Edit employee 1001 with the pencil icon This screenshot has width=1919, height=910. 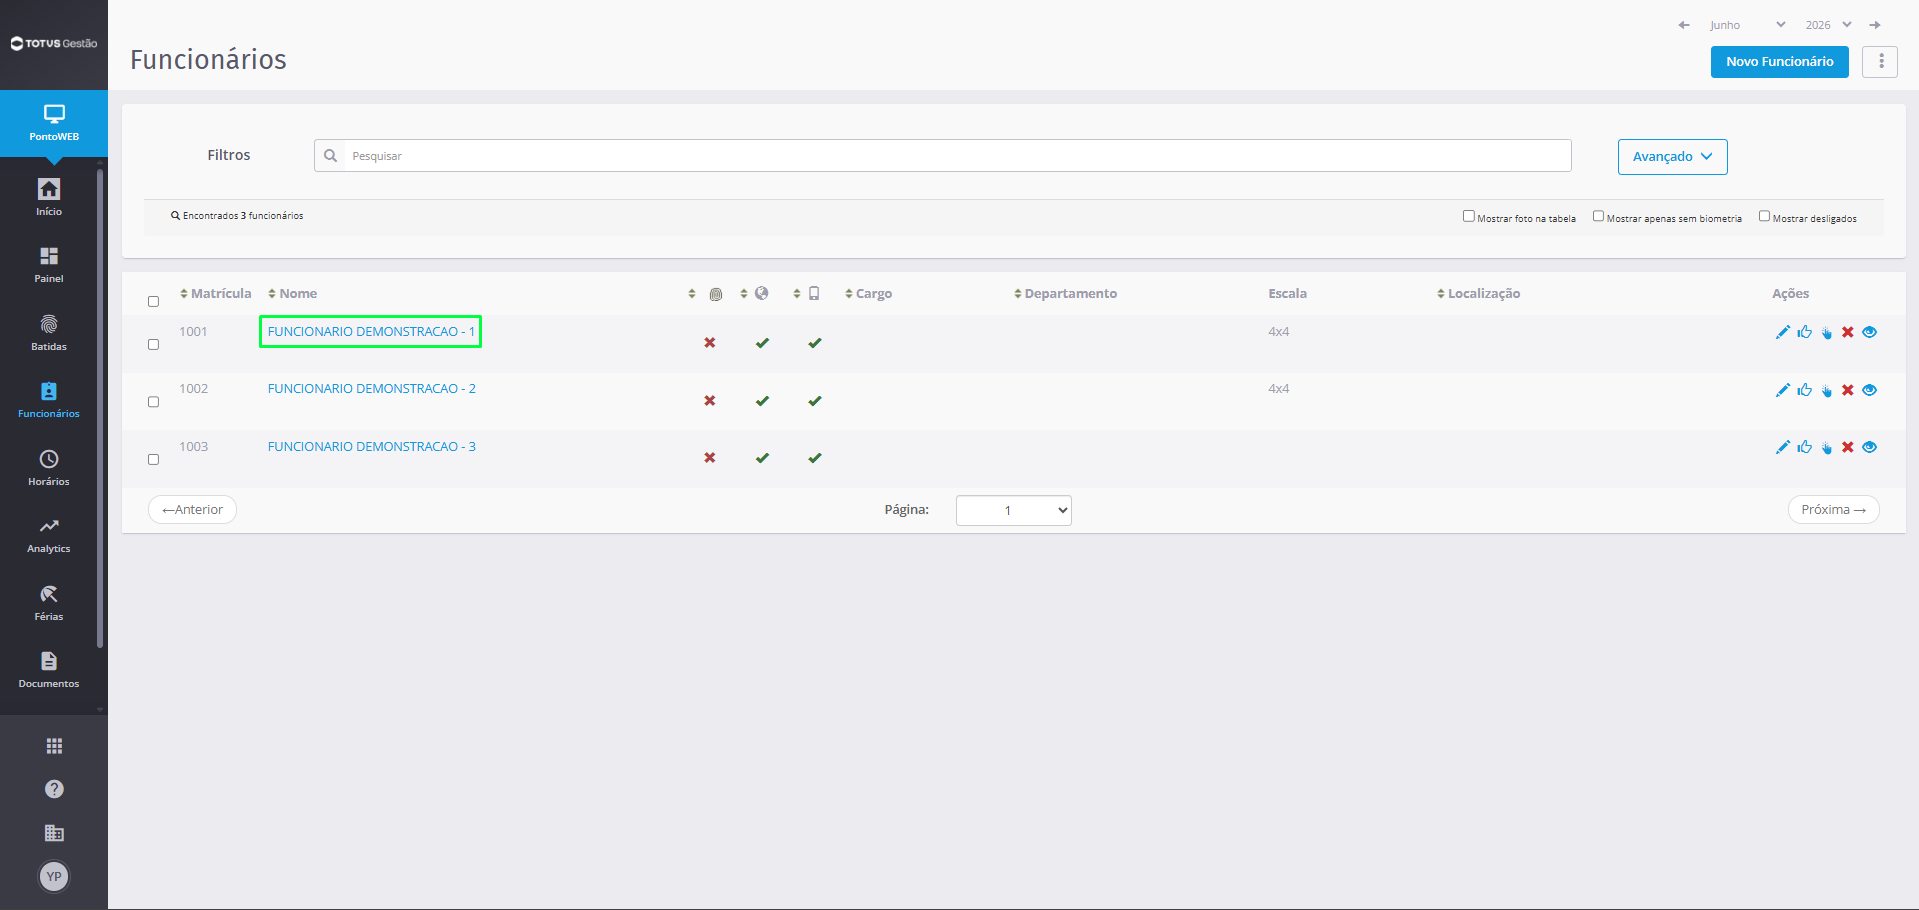[1782, 332]
